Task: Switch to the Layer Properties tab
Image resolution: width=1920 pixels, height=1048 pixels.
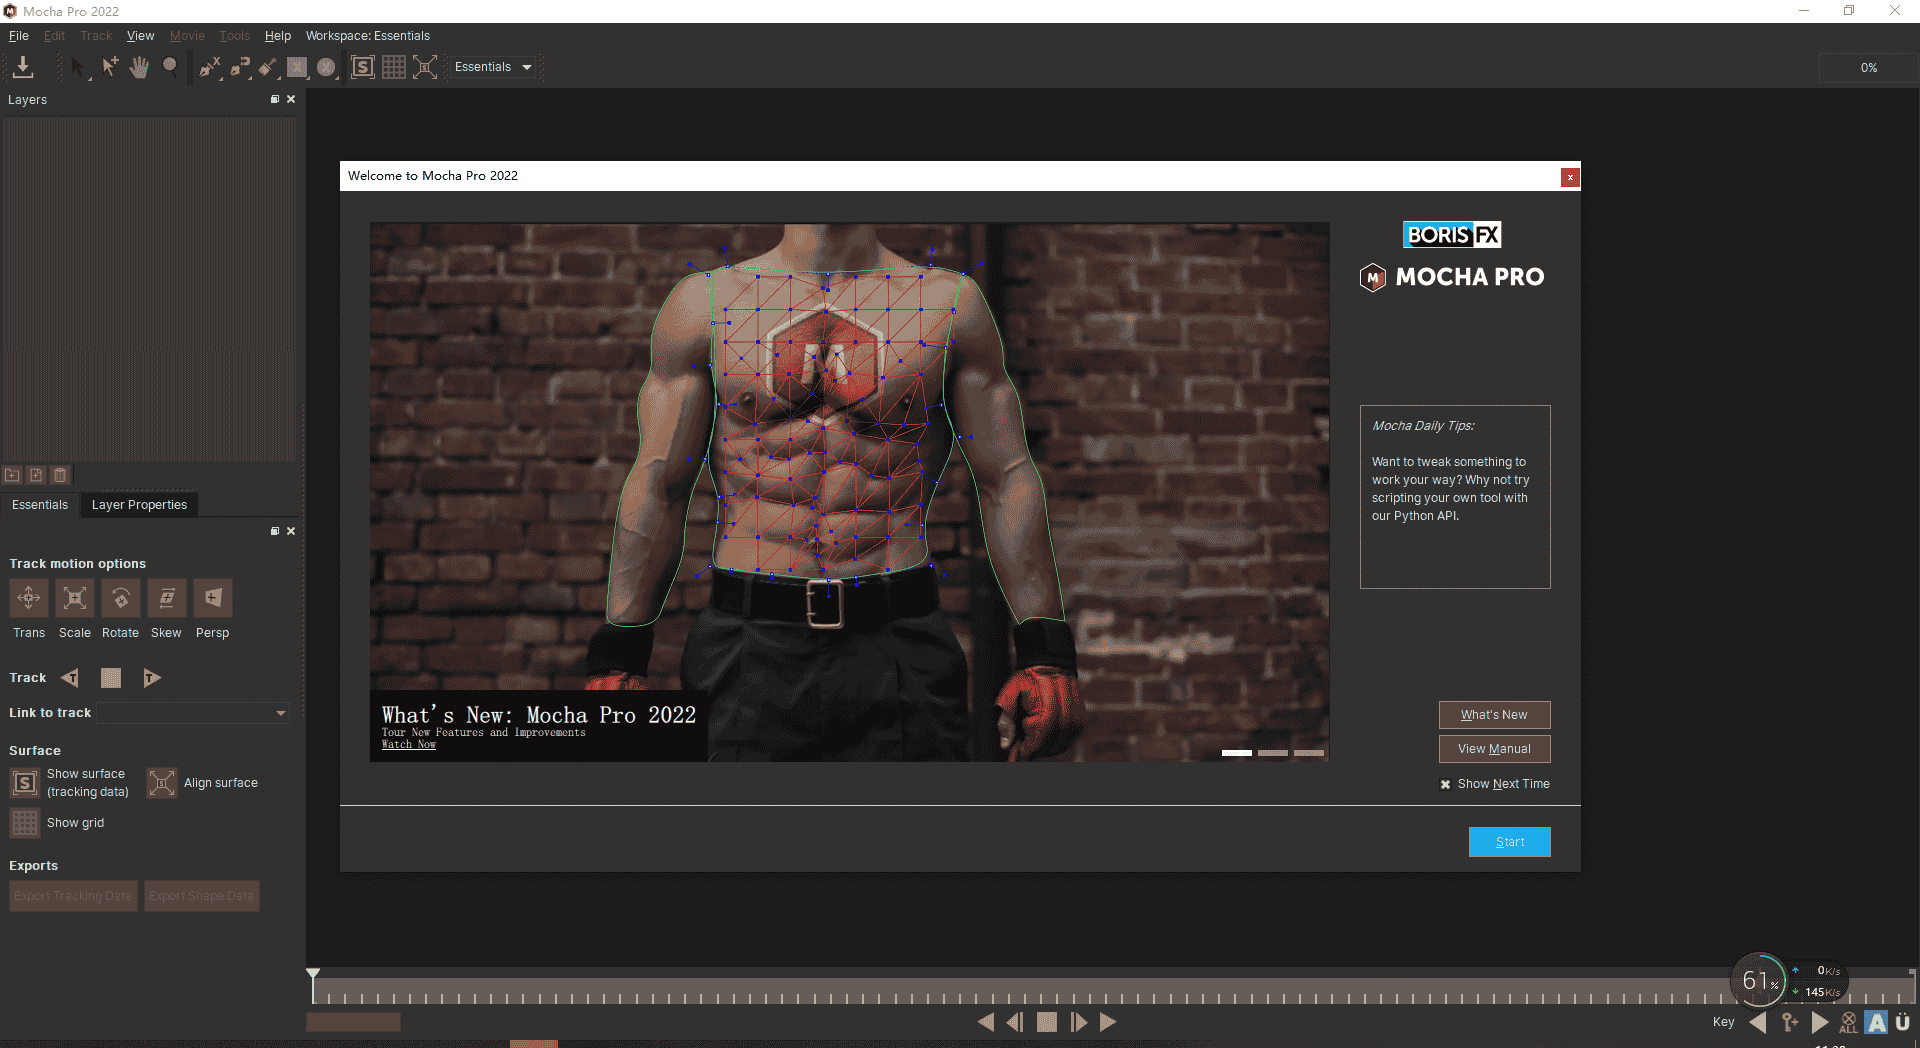Action: point(139,505)
